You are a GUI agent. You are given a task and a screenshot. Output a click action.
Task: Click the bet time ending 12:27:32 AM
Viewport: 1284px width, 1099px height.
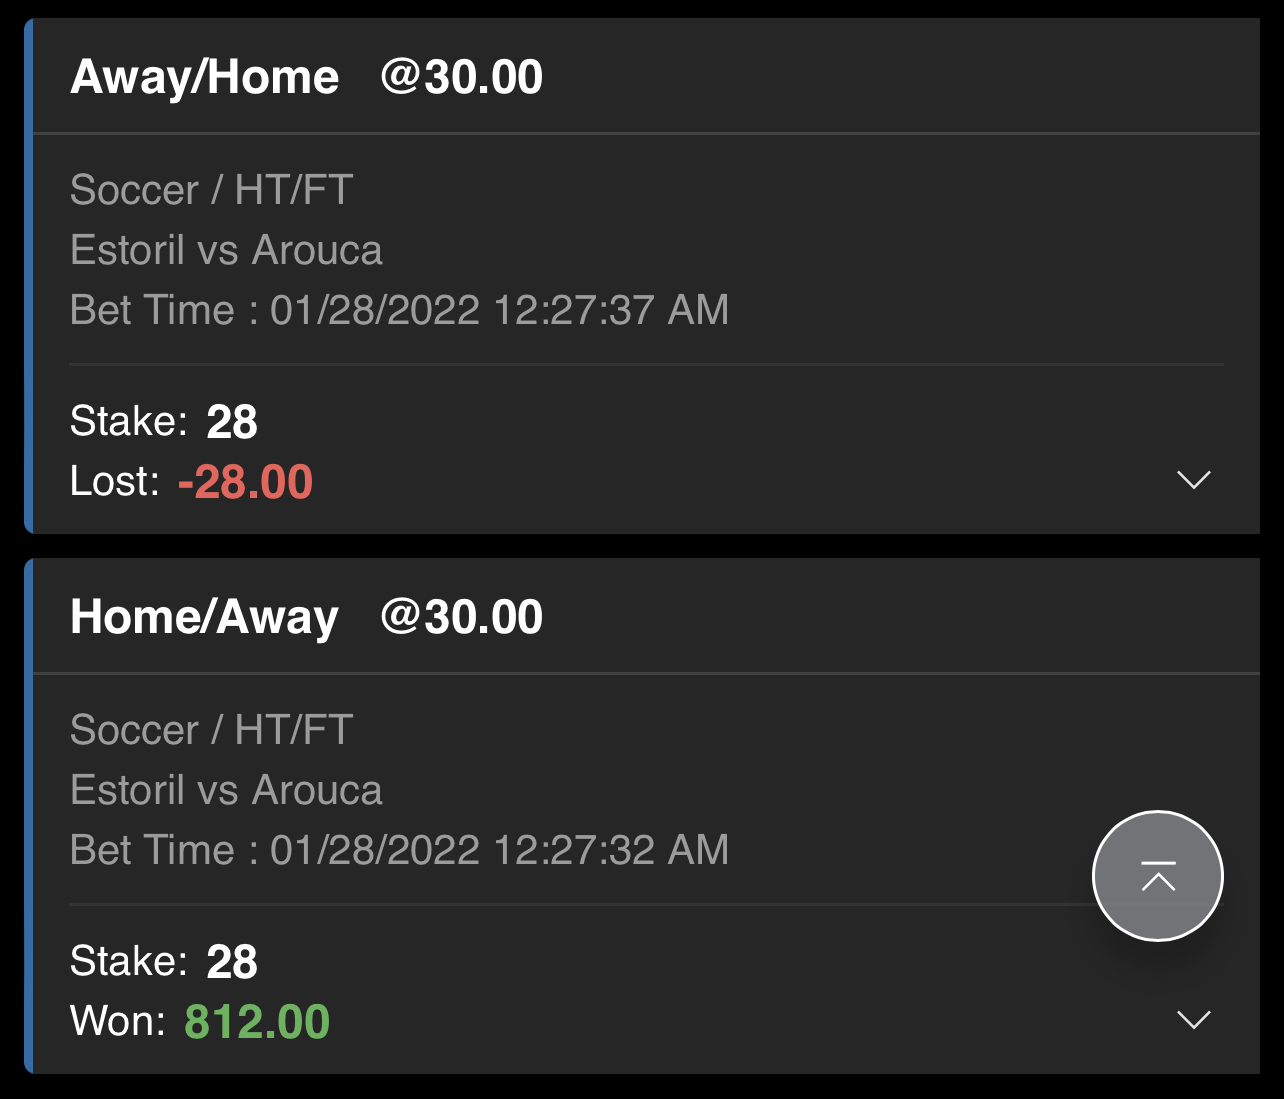point(399,850)
